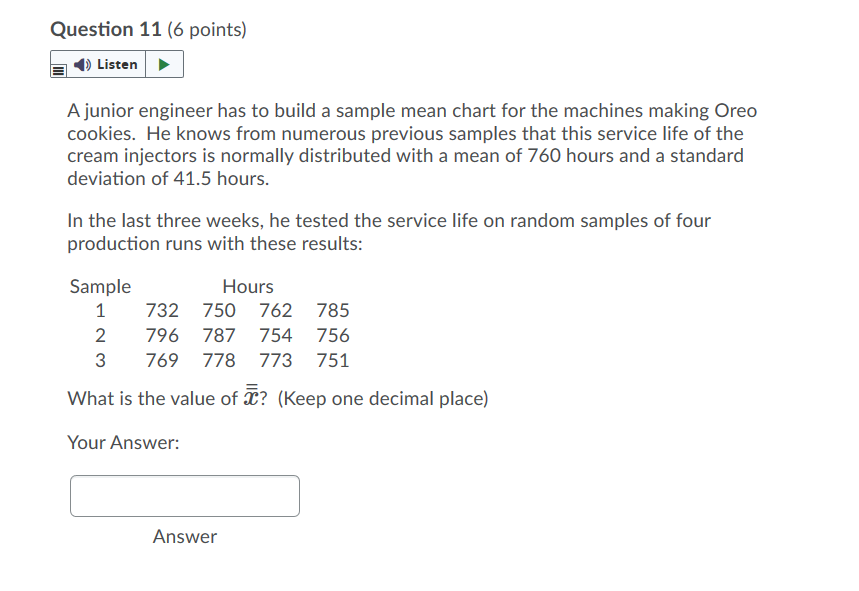859x591 pixels.
Task: Activate the text-to-speech player play icon
Action: point(163,63)
